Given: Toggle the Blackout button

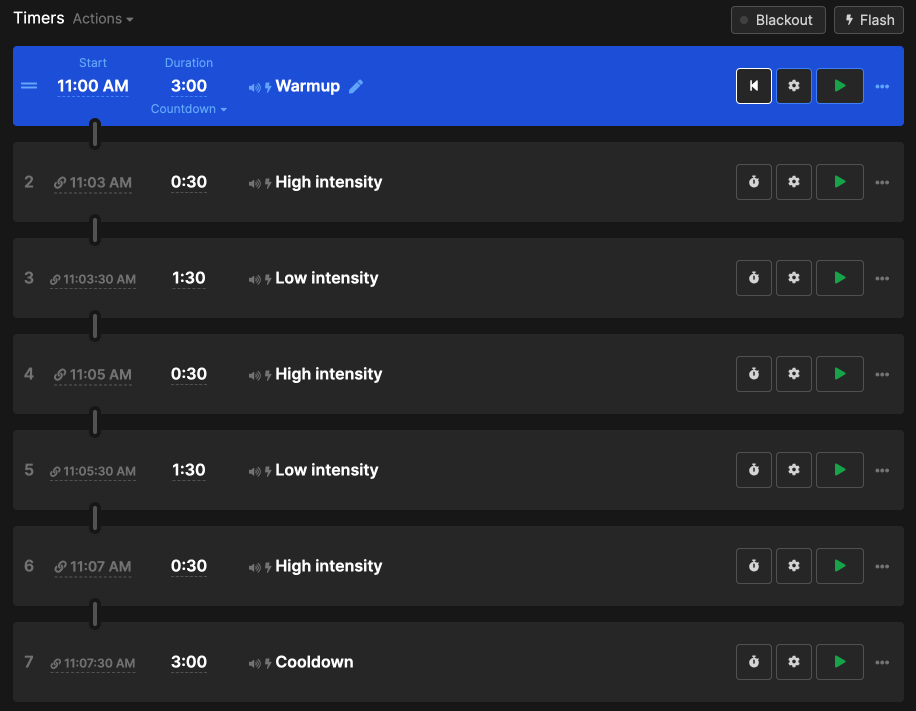Looking at the screenshot, I should tap(778, 20).
